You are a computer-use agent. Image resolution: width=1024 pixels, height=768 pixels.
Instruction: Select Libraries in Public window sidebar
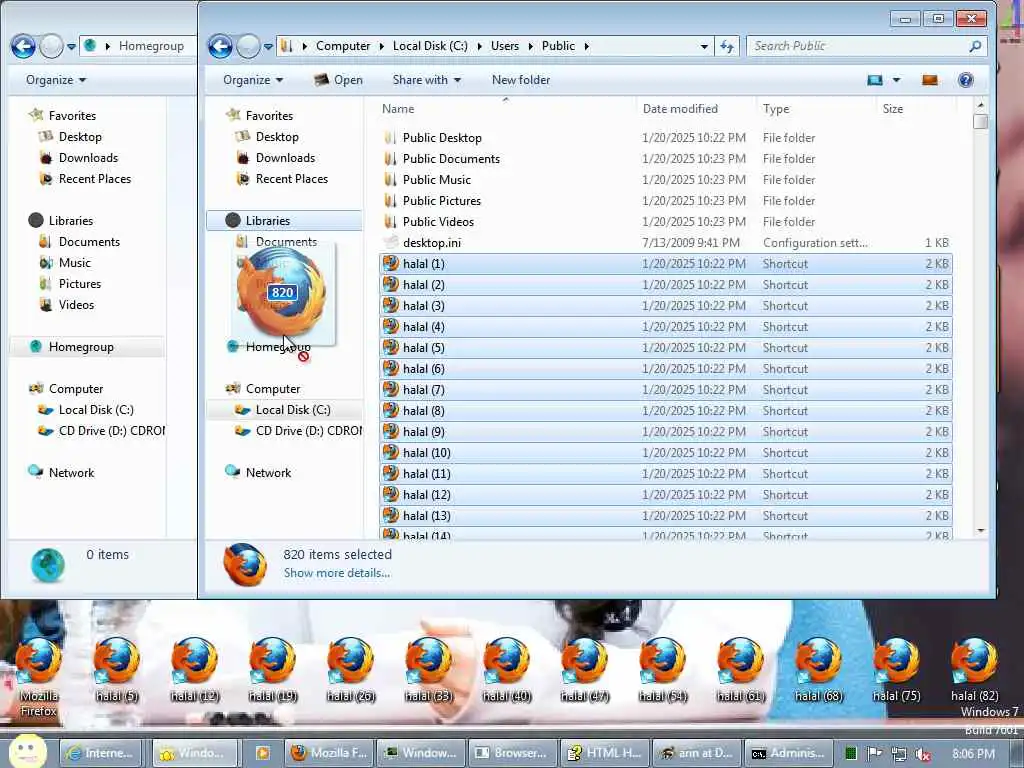pos(284,221)
